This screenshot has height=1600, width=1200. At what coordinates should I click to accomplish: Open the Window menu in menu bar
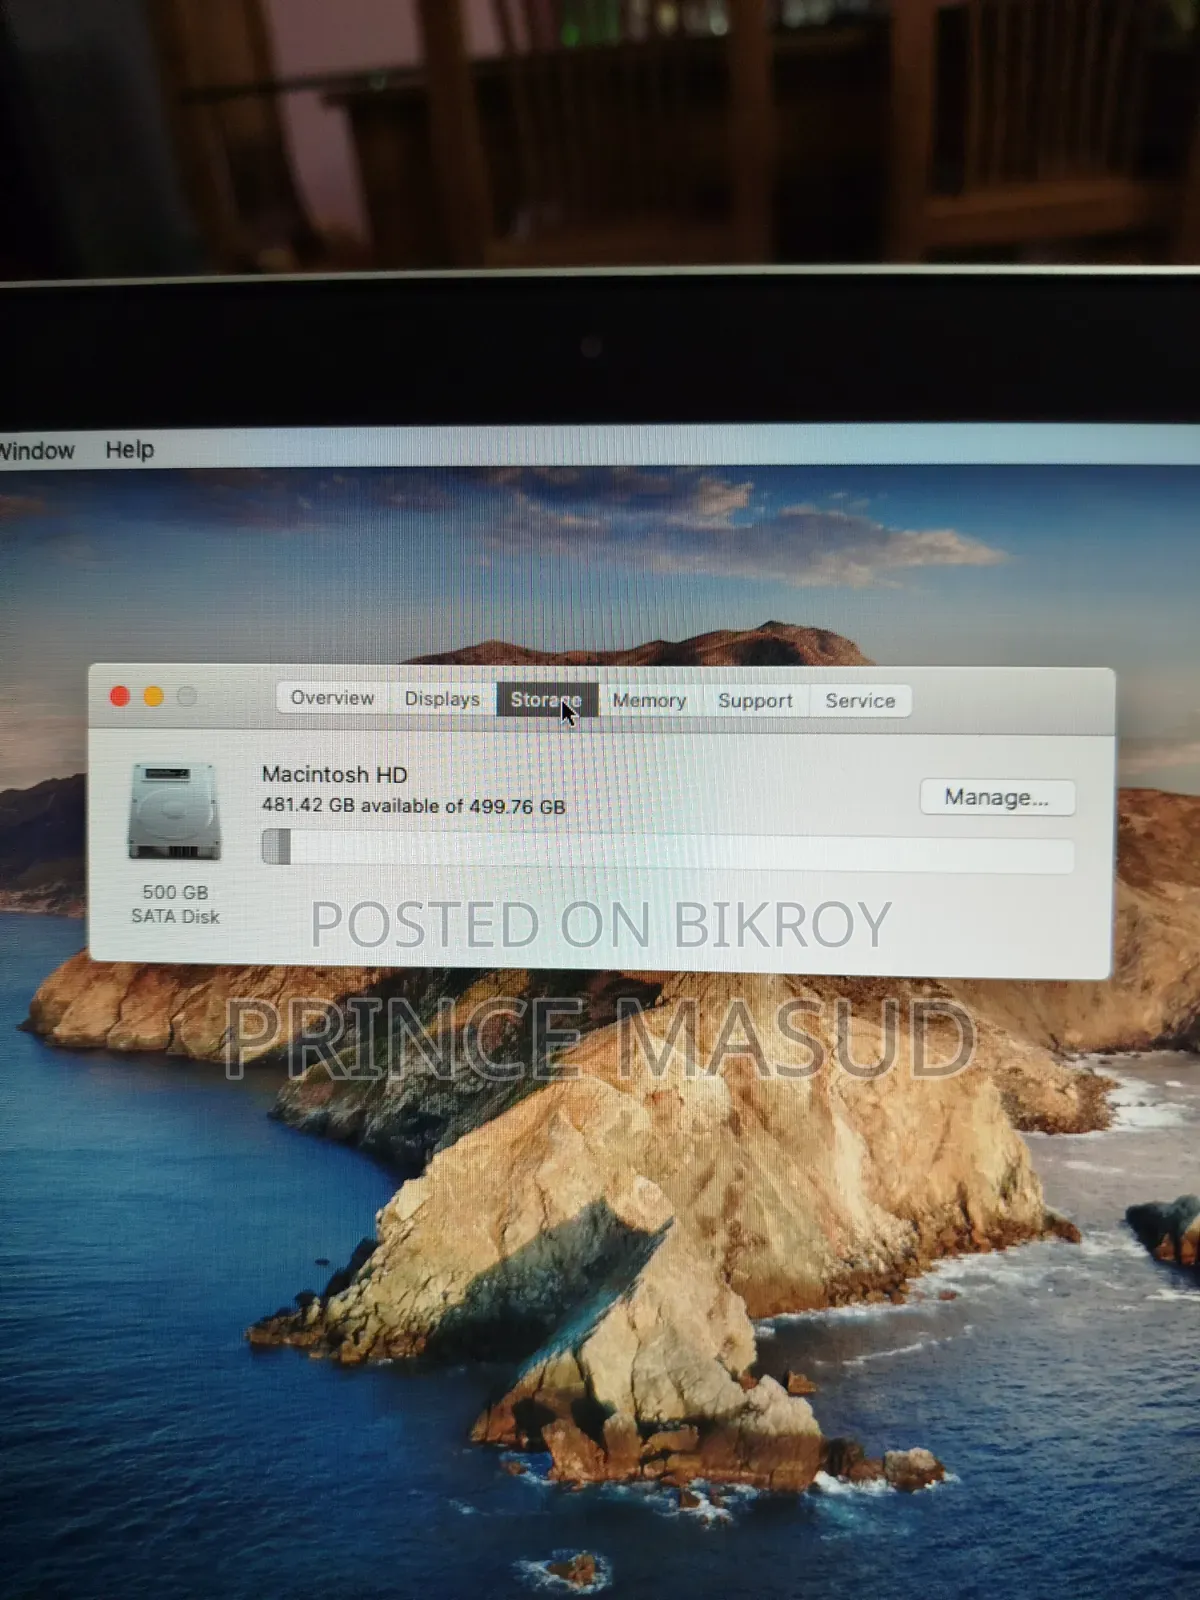tap(37, 451)
